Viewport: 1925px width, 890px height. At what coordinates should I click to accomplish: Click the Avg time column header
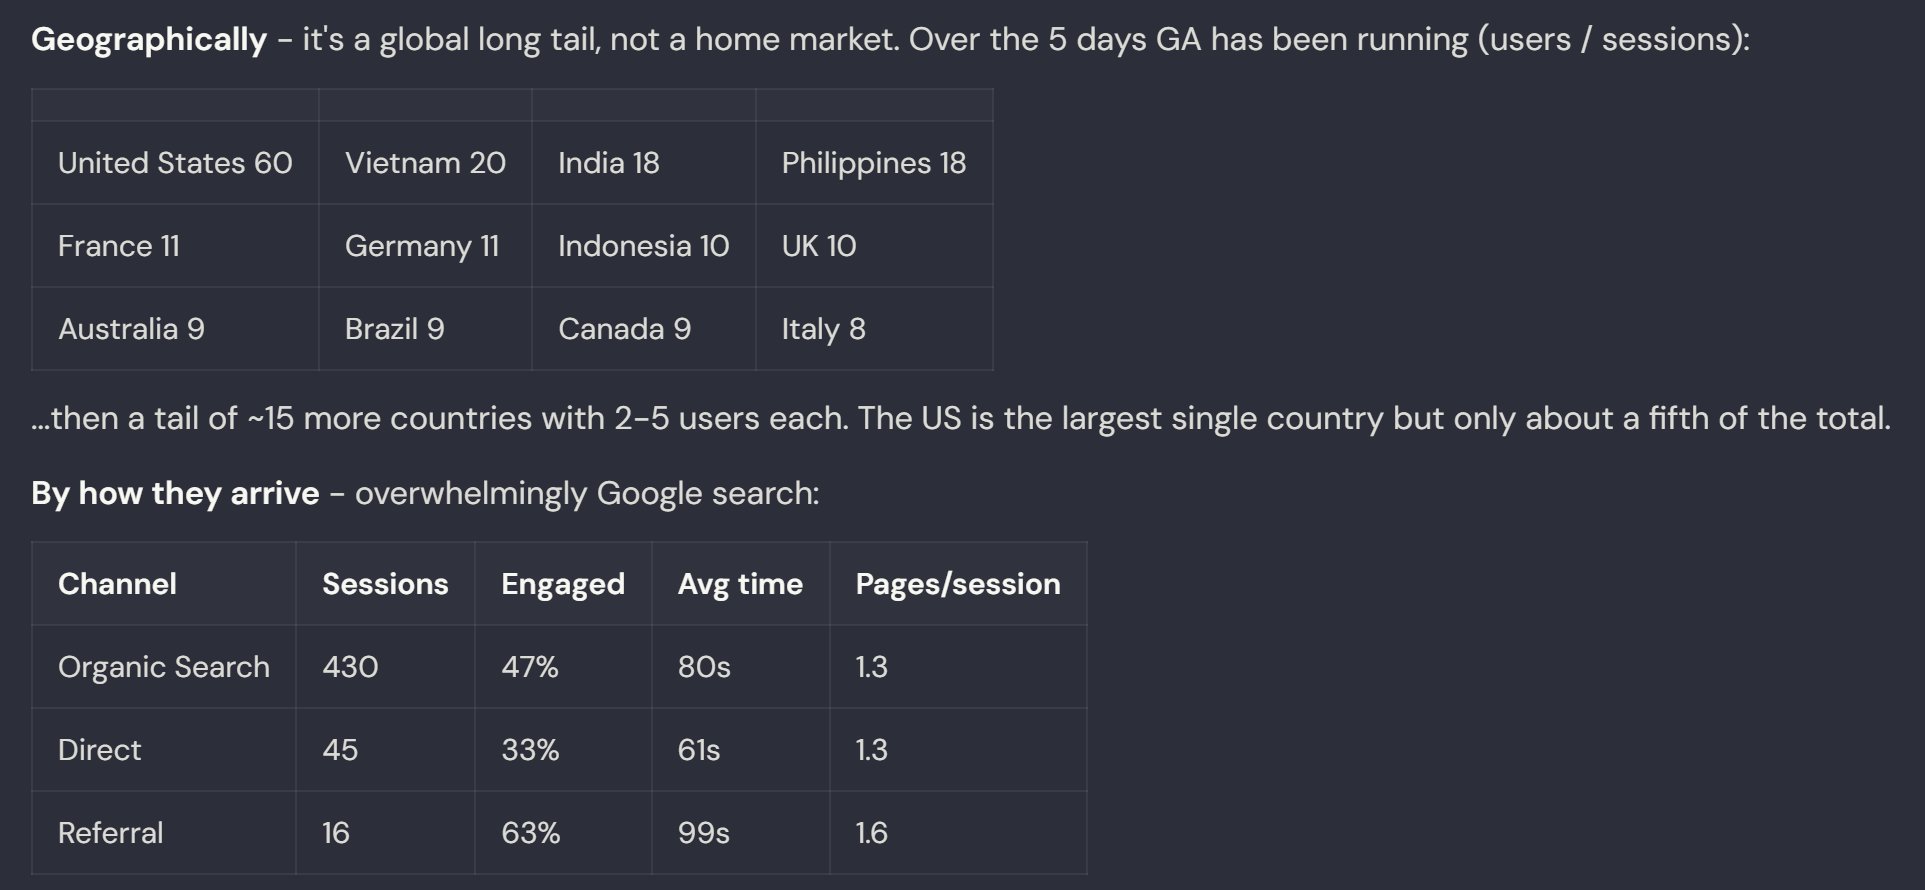740,584
